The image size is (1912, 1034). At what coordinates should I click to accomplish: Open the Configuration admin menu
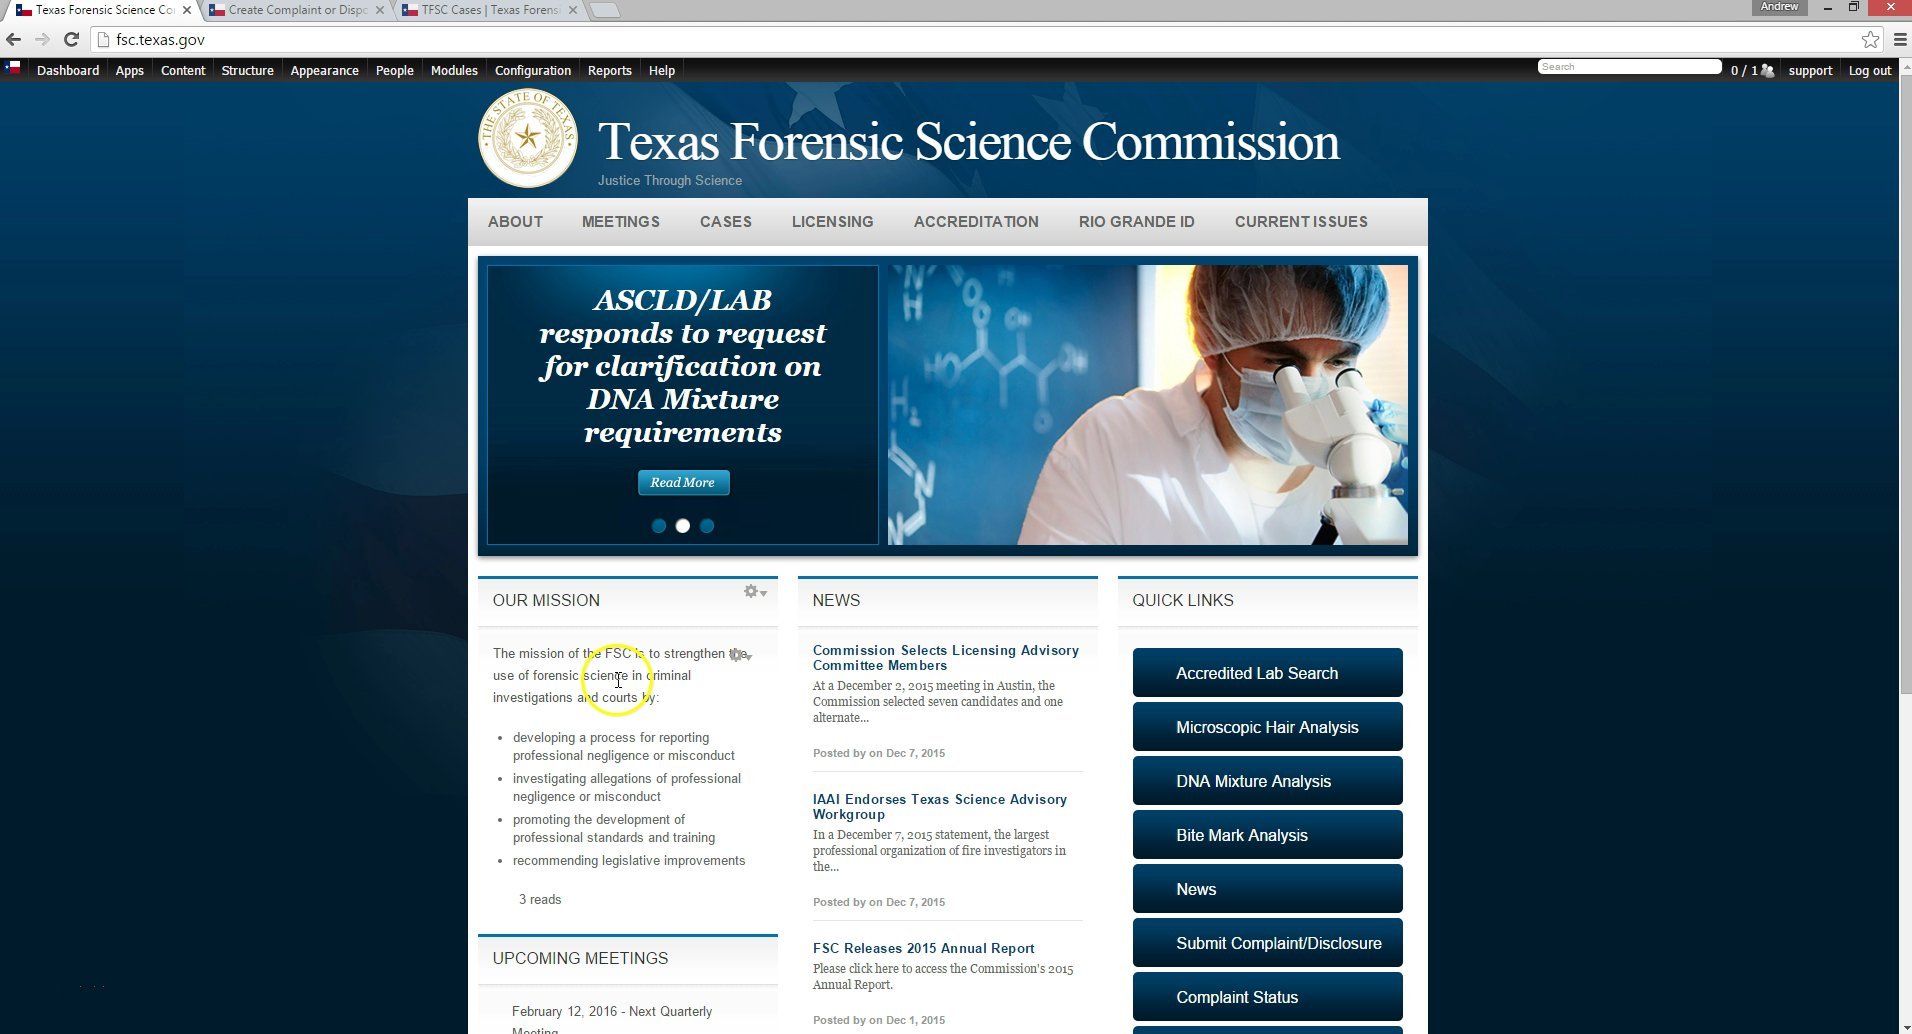[x=533, y=70]
